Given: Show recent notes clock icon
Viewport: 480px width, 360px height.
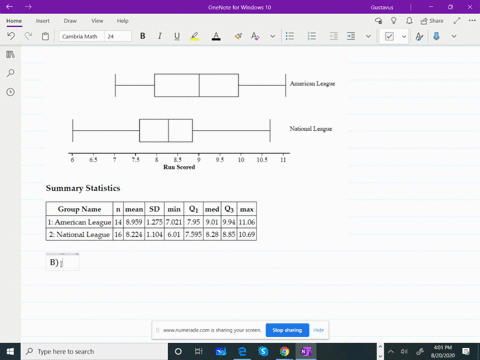Looking at the screenshot, I should click(10, 92).
